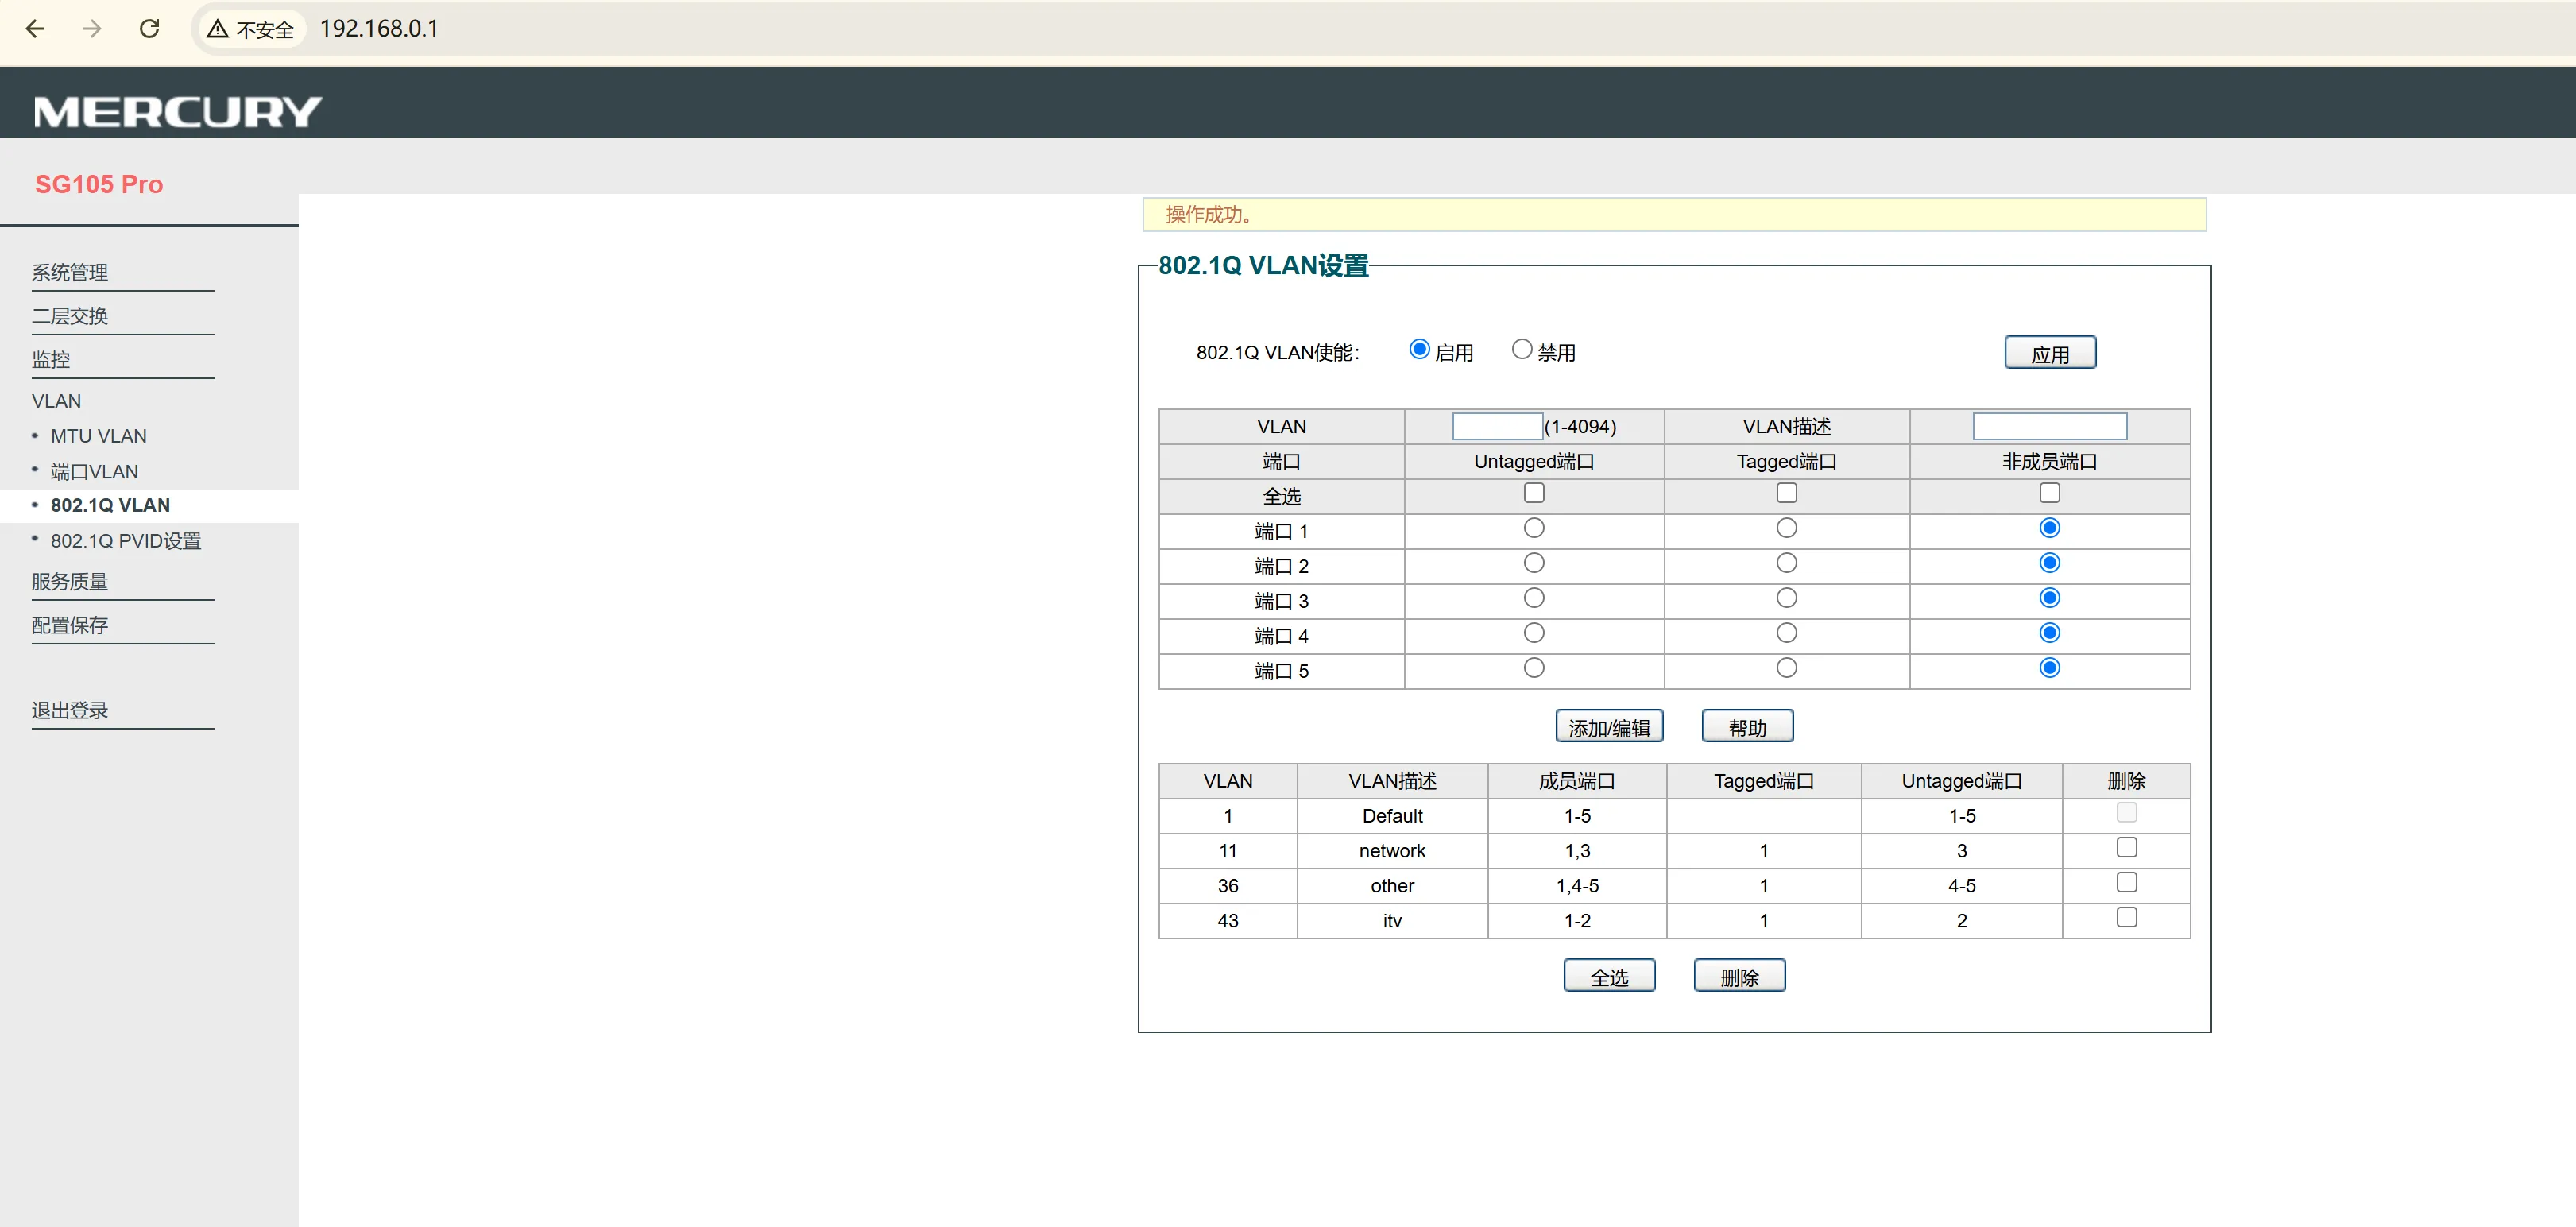
Task: Select 禁用 to disable 802.1Q VLAN
Action: click(x=1522, y=349)
